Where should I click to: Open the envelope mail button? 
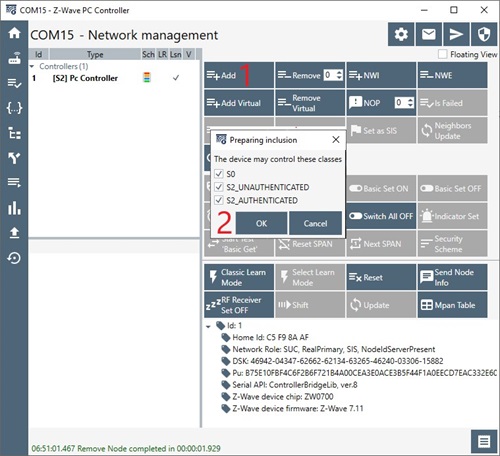point(429,34)
